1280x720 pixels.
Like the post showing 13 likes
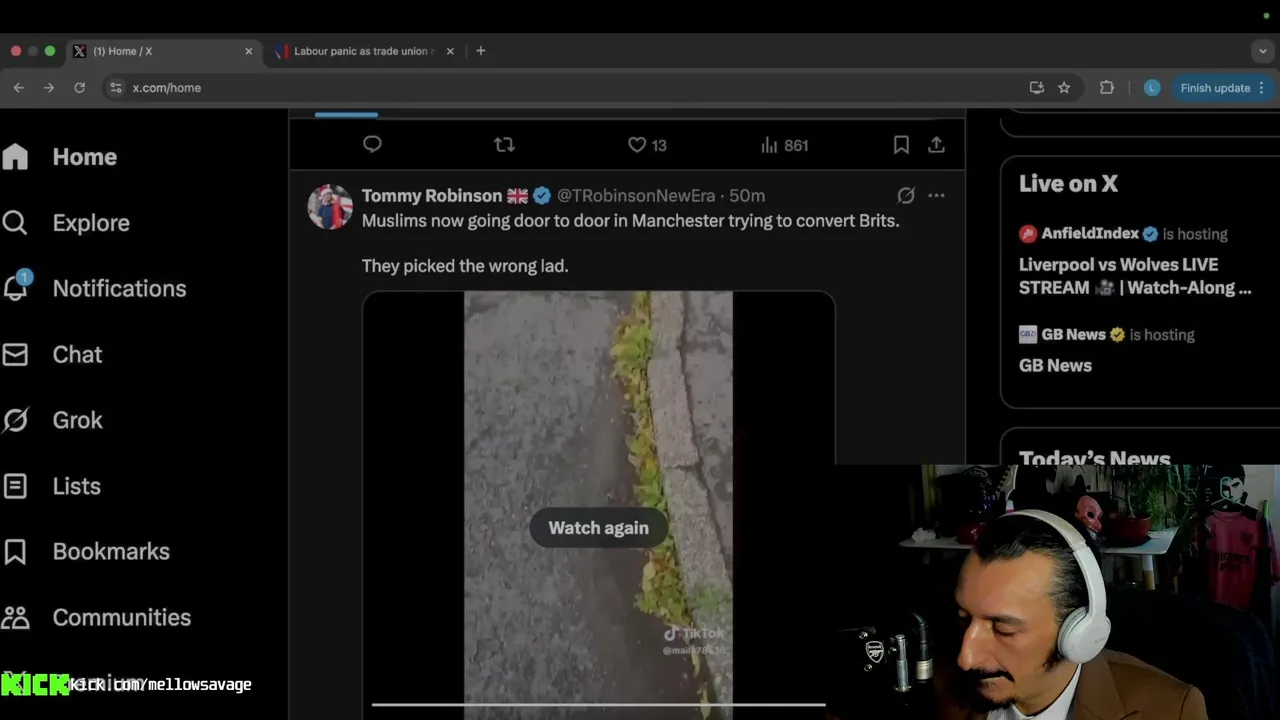click(x=637, y=145)
